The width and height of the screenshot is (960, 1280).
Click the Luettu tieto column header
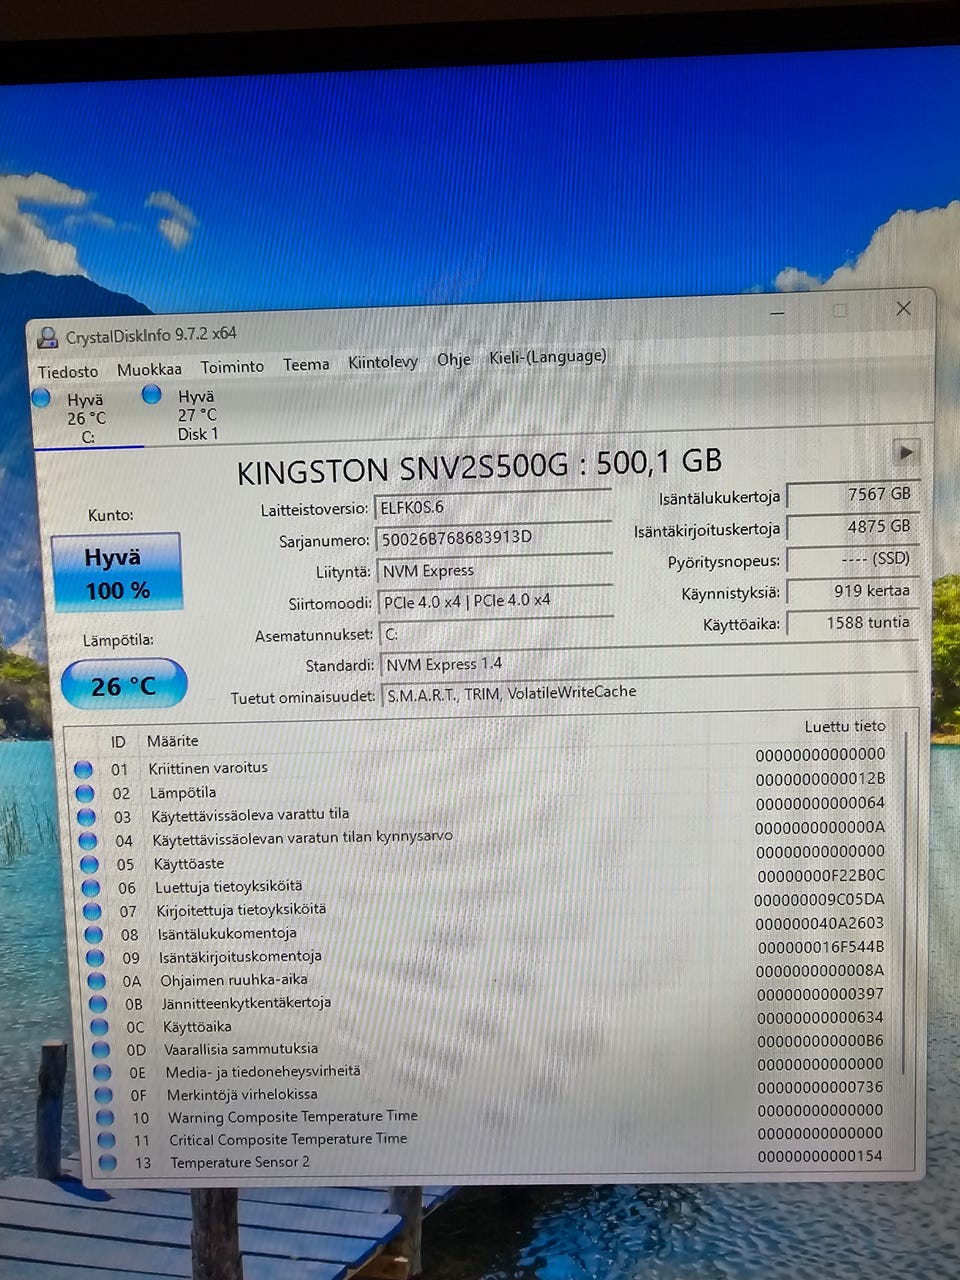pyautogui.click(x=845, y=727)
